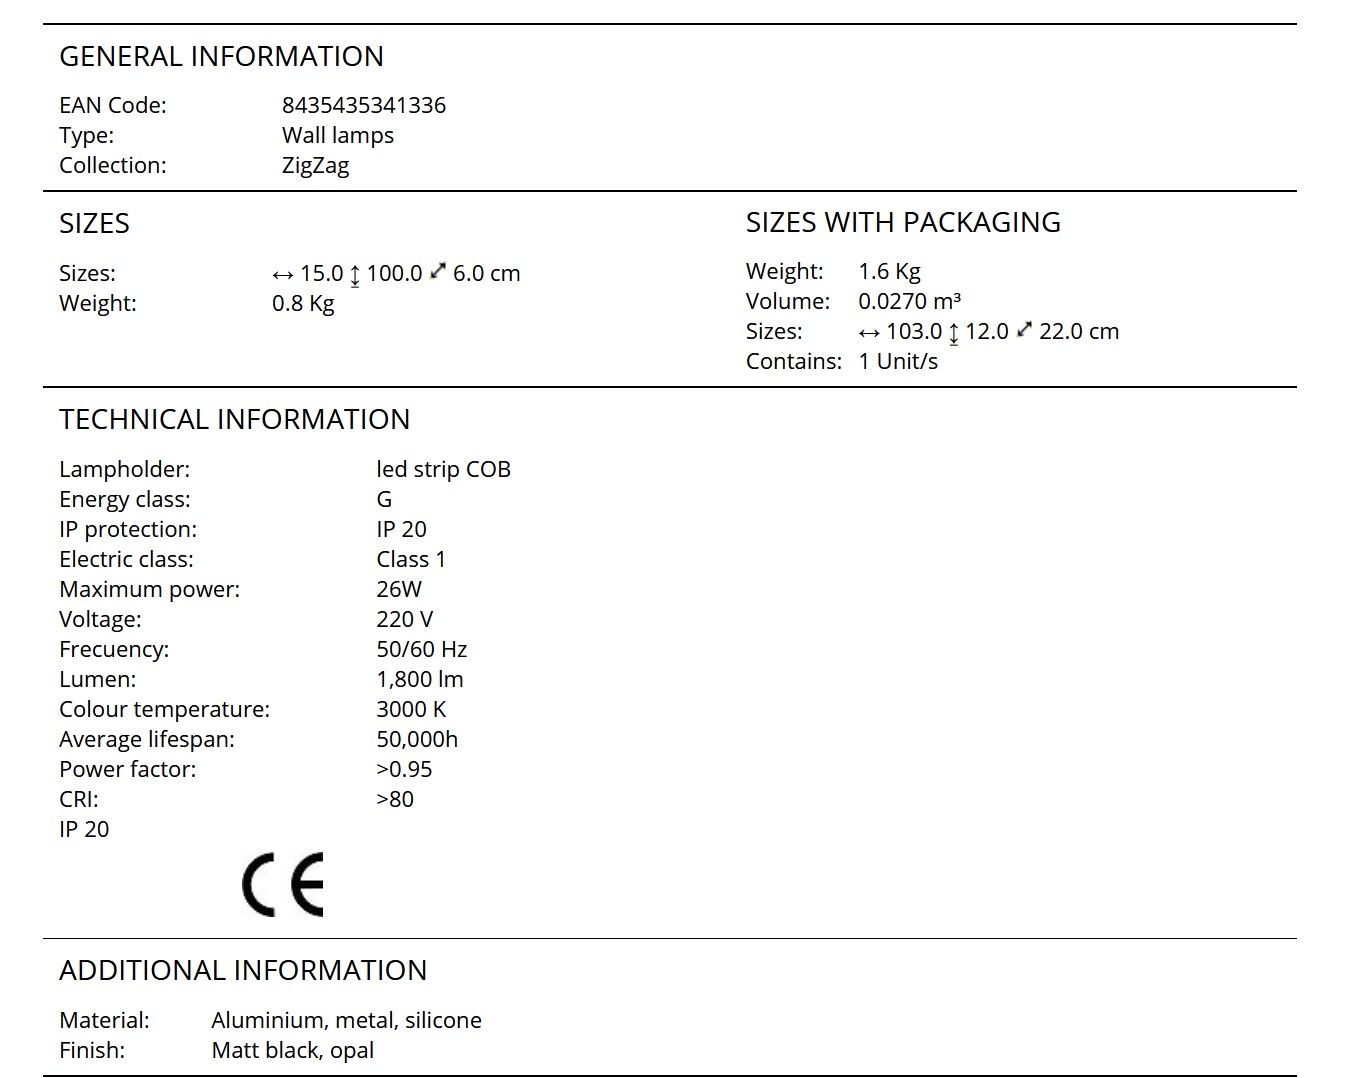
Task: Click the 'Wall lamps' type value
Action: click(x=338, y=135)
